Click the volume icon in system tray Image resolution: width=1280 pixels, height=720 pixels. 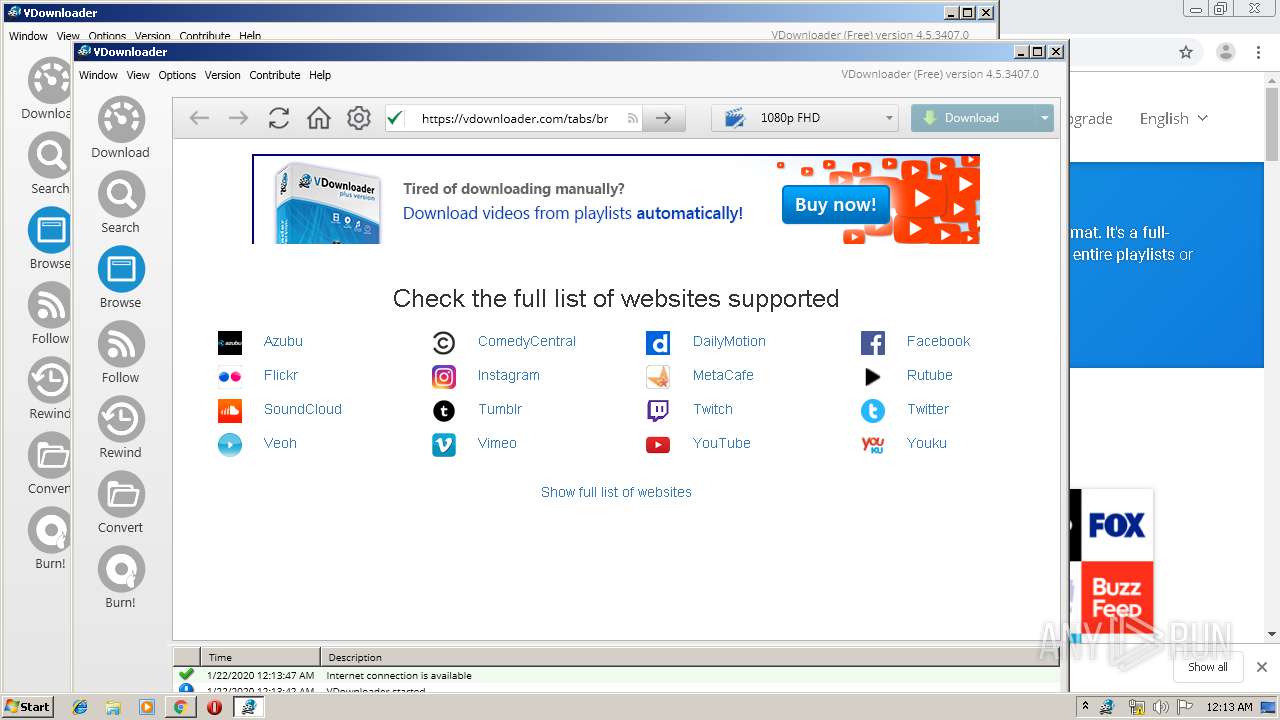click(1160, 707)
